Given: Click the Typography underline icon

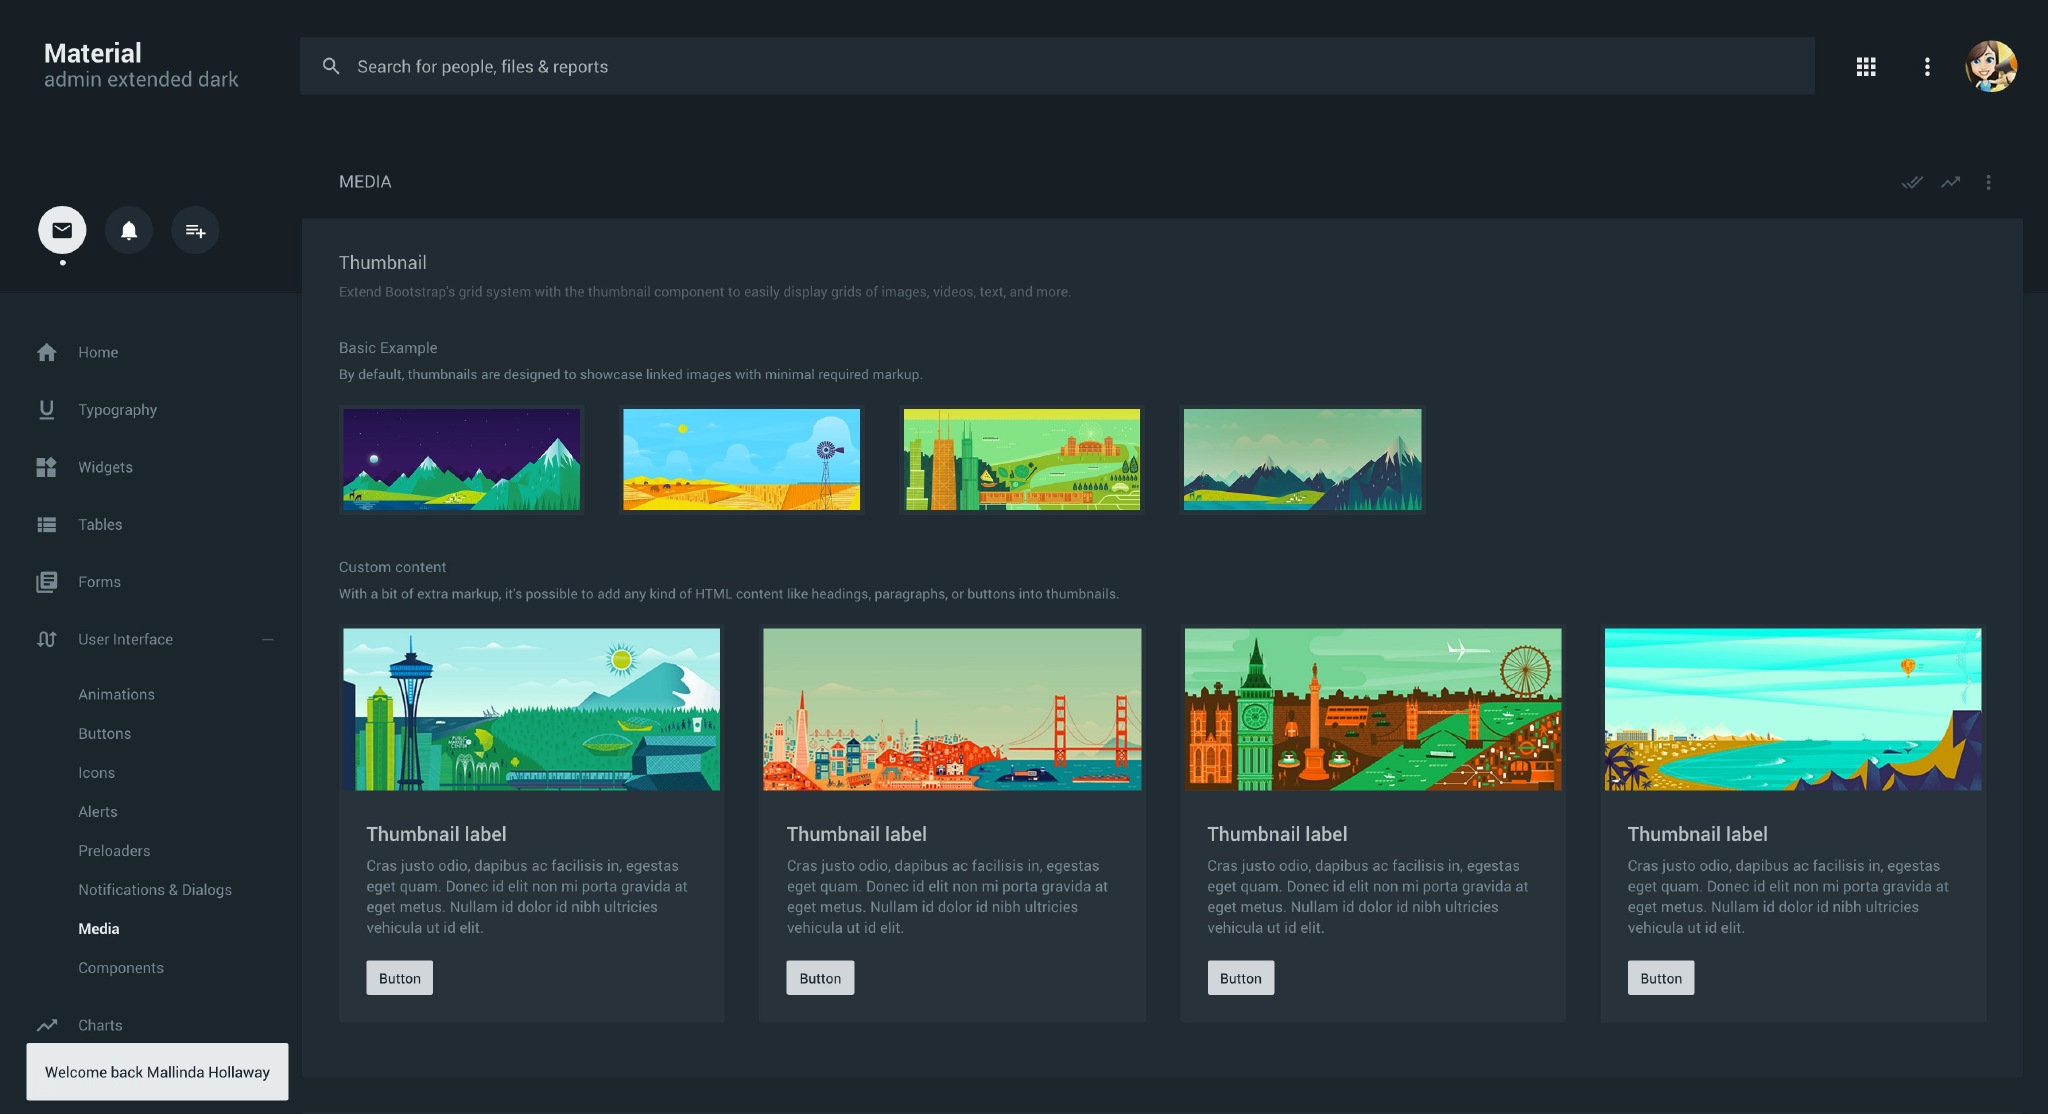Looking at the screenshot, I should pos(46,409).
